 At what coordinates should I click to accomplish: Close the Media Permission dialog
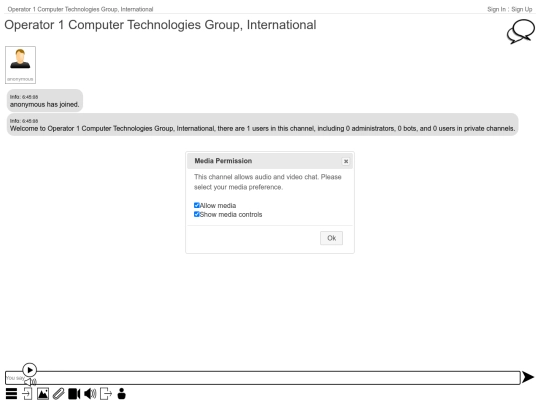346,161
